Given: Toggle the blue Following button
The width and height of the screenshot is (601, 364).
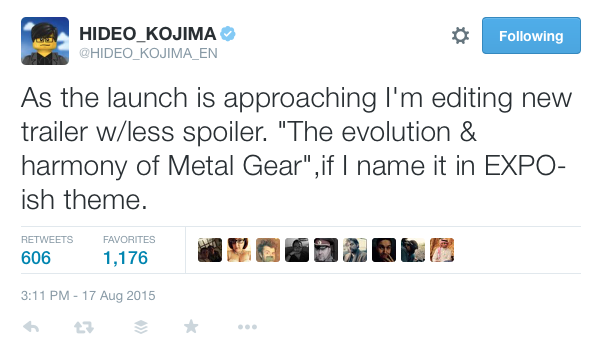Looking at the screenshot, I should pyautogui.click(x=531, y=36).
